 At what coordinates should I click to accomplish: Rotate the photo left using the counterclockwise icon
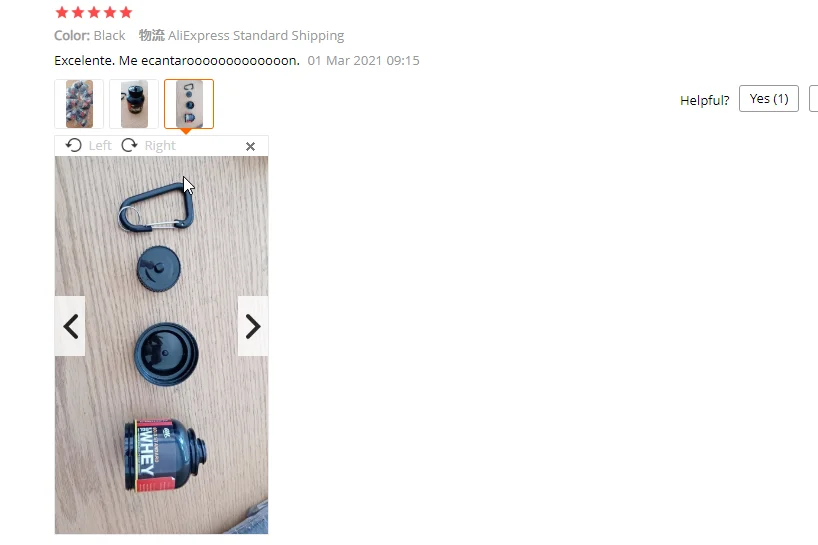[x=74, y=145]
